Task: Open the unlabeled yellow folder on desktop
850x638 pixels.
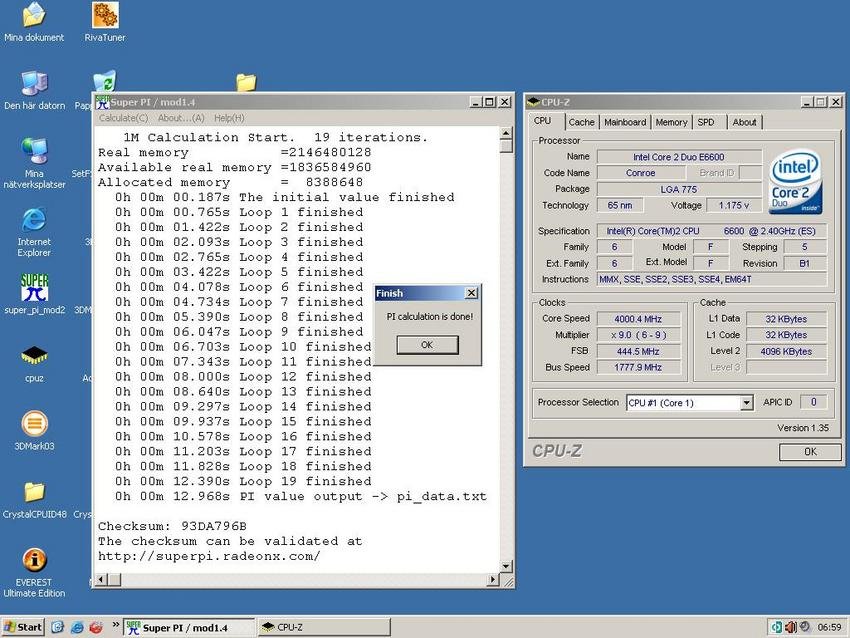Action: (246, 82)
